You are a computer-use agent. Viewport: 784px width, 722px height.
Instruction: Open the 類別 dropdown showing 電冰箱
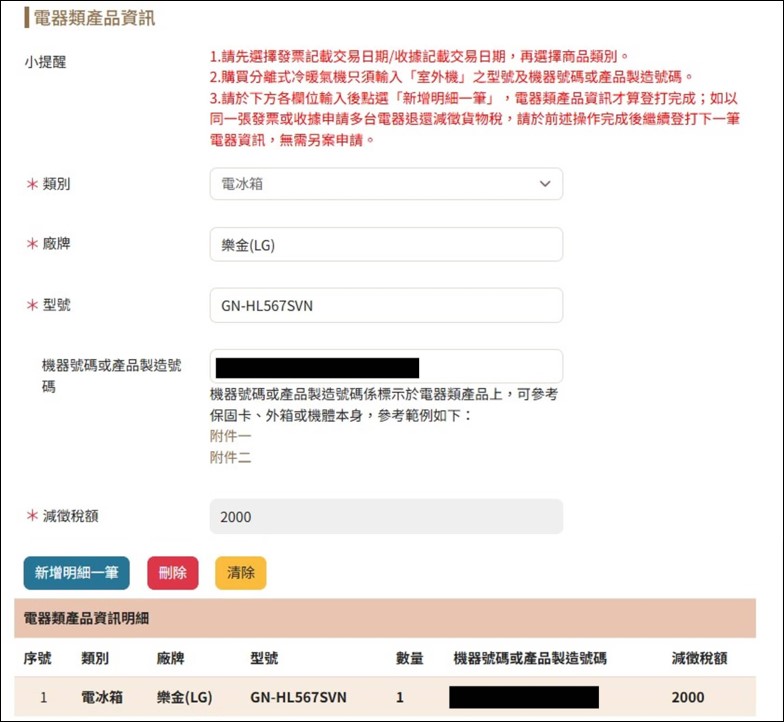click(x=385, y=184)
